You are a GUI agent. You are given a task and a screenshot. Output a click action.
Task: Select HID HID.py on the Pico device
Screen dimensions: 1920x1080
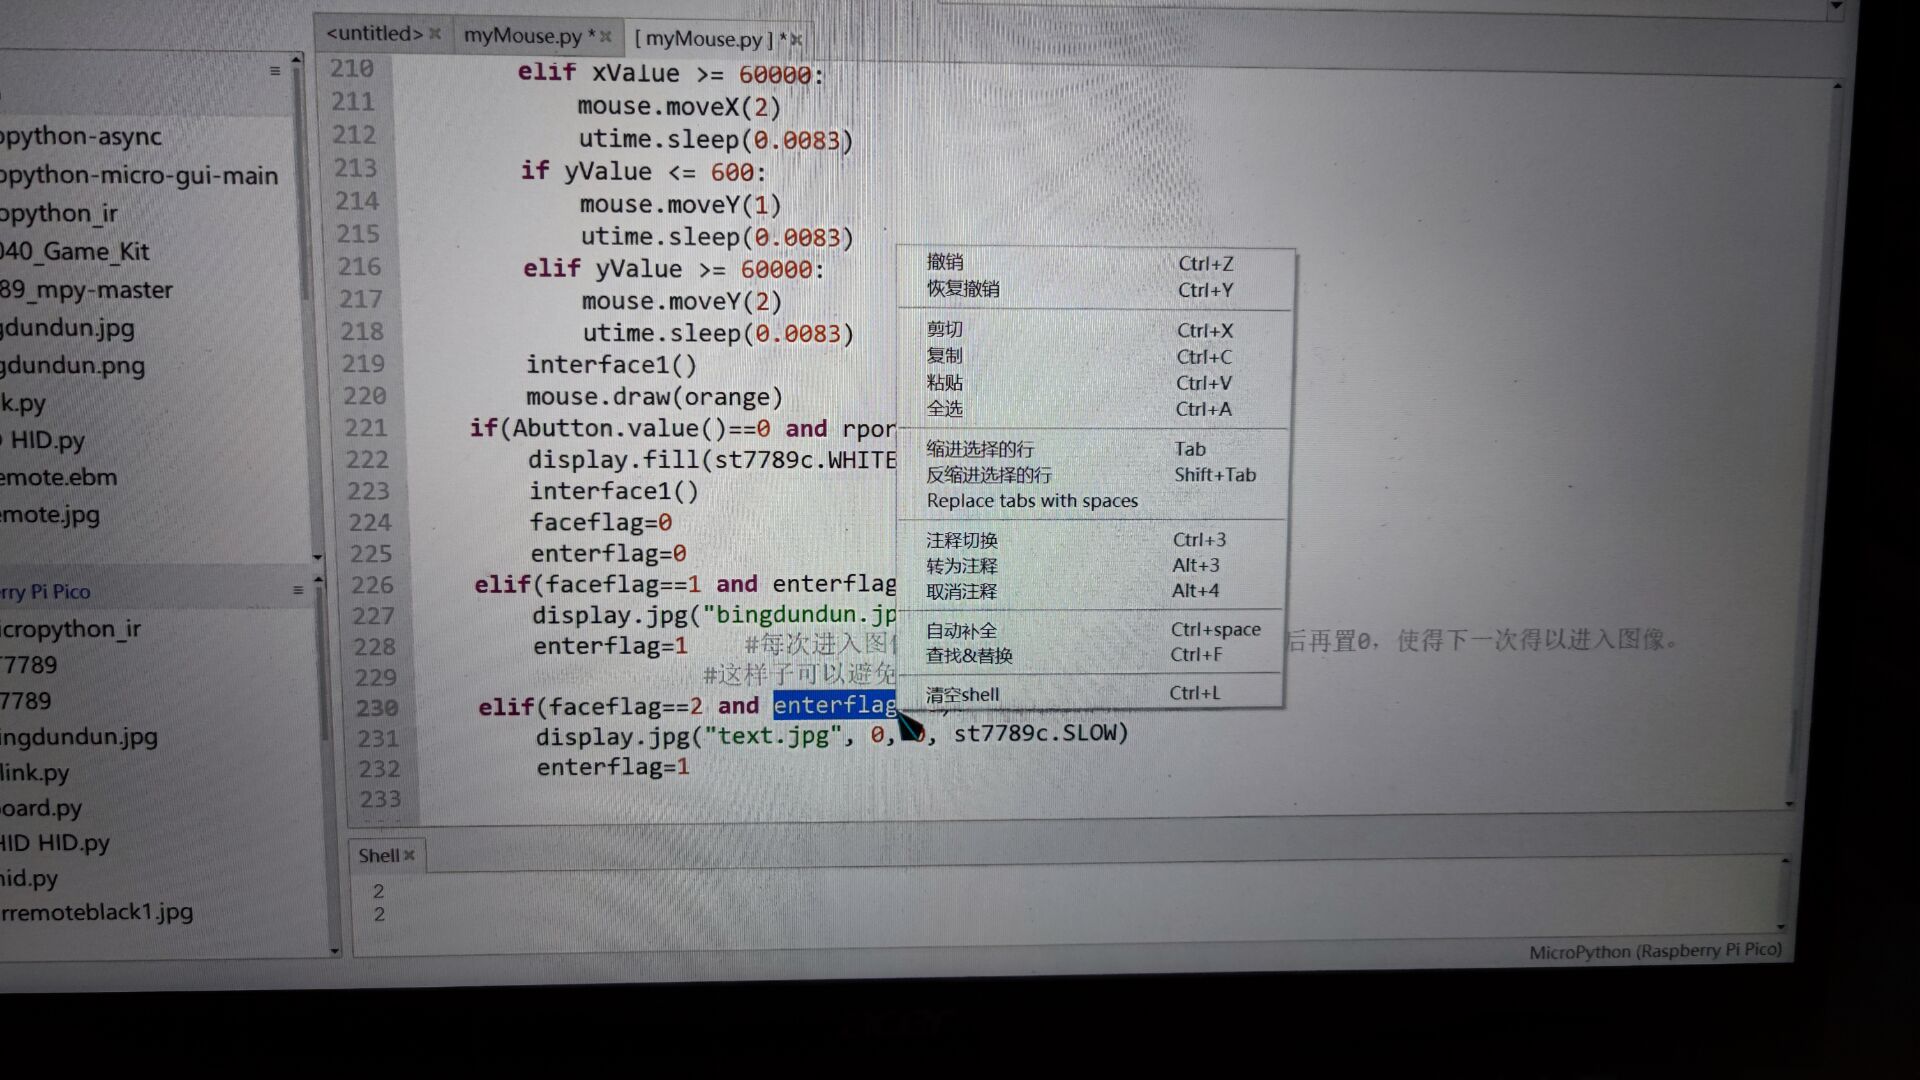coord(55,843)
